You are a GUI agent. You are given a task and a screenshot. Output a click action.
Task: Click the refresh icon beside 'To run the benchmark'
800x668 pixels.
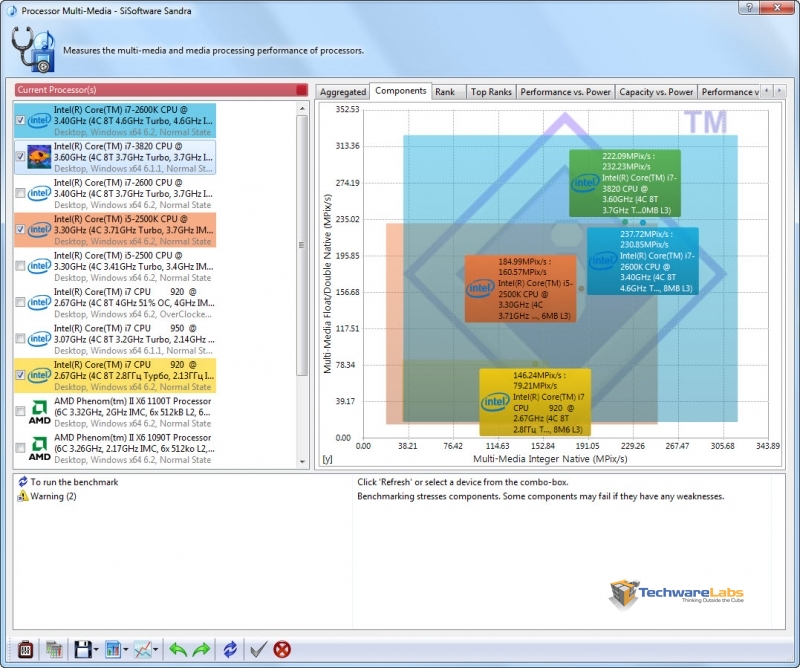coord(22,482)
